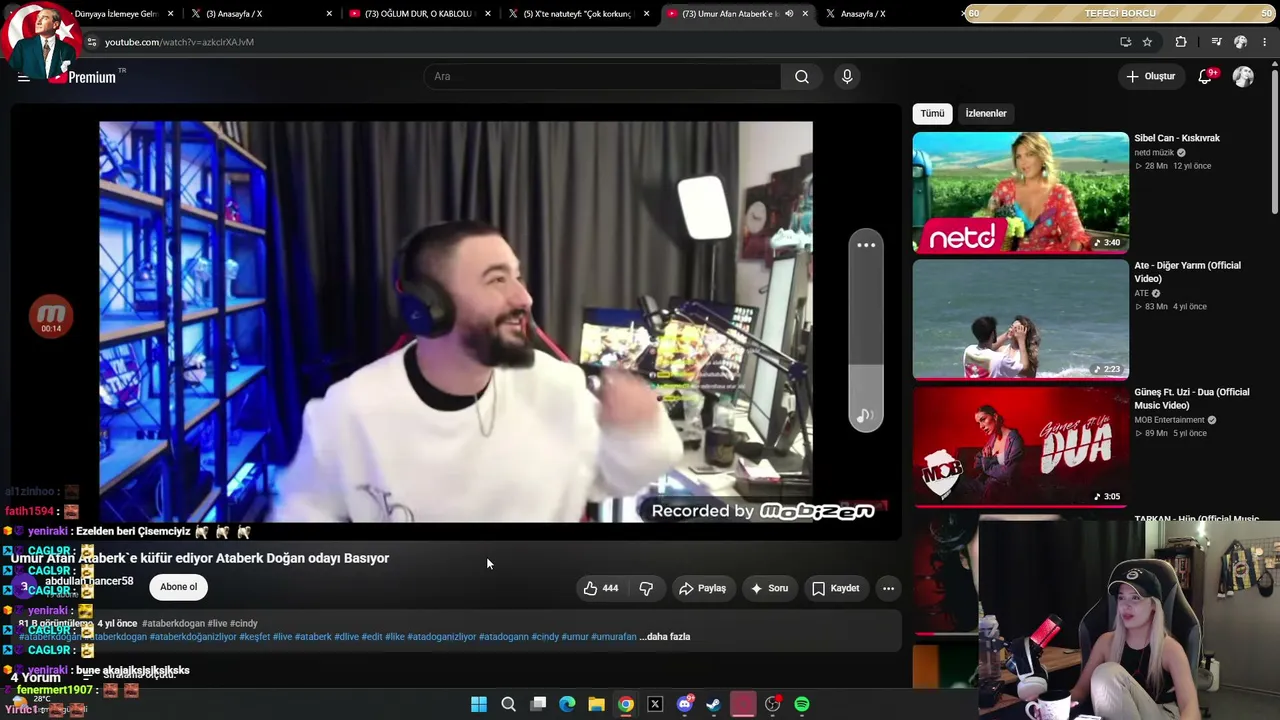Open the Windows Start menu
This screenshot has width=1280, height=720.
click(x=479, y=705)
